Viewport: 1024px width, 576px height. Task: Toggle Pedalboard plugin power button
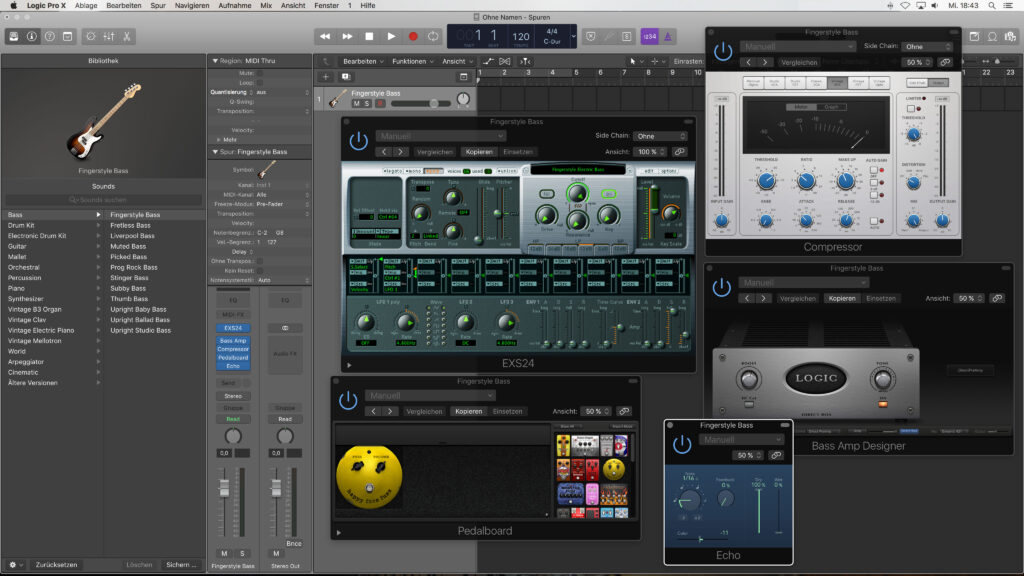click(348, 400)
